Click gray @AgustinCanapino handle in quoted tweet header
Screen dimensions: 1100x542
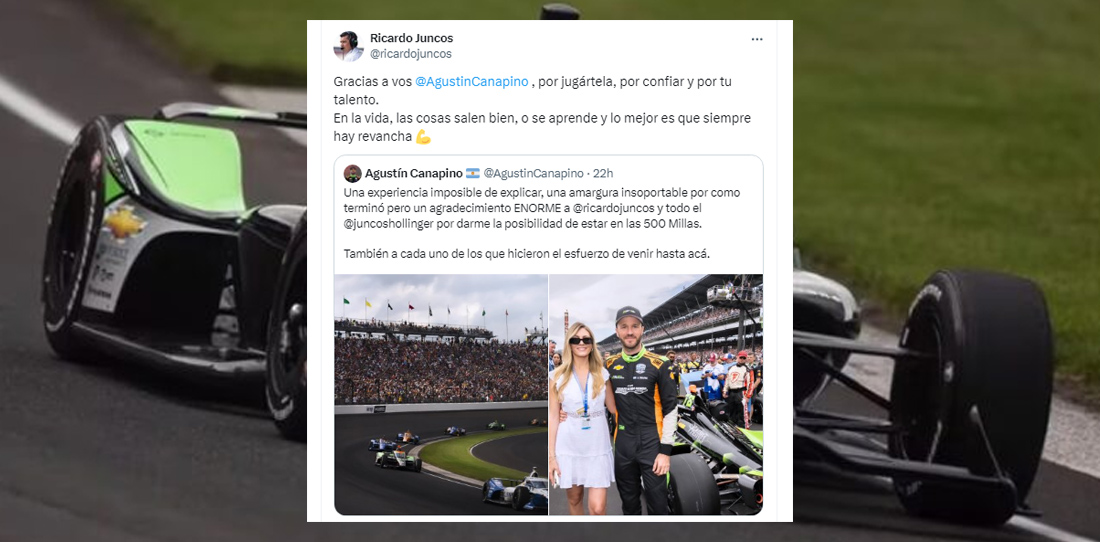(533, 173)
